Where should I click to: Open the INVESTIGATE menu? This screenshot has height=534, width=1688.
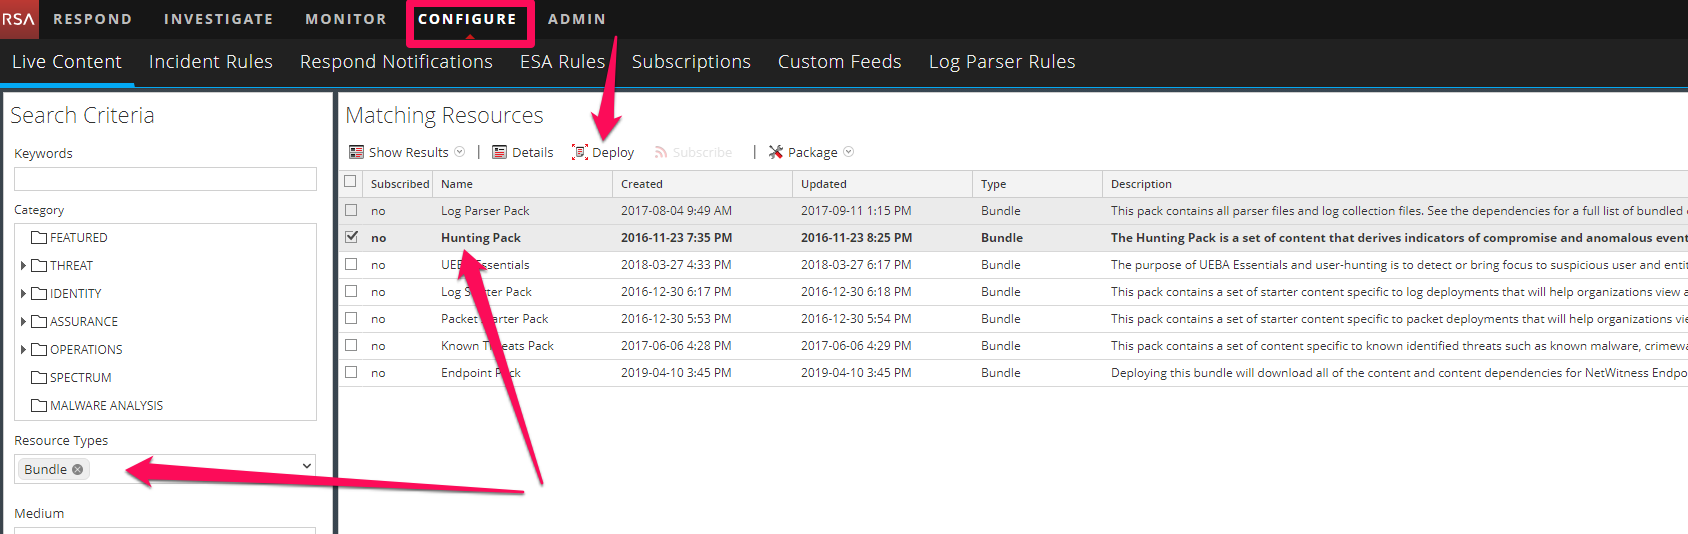(x=218, y=19)
